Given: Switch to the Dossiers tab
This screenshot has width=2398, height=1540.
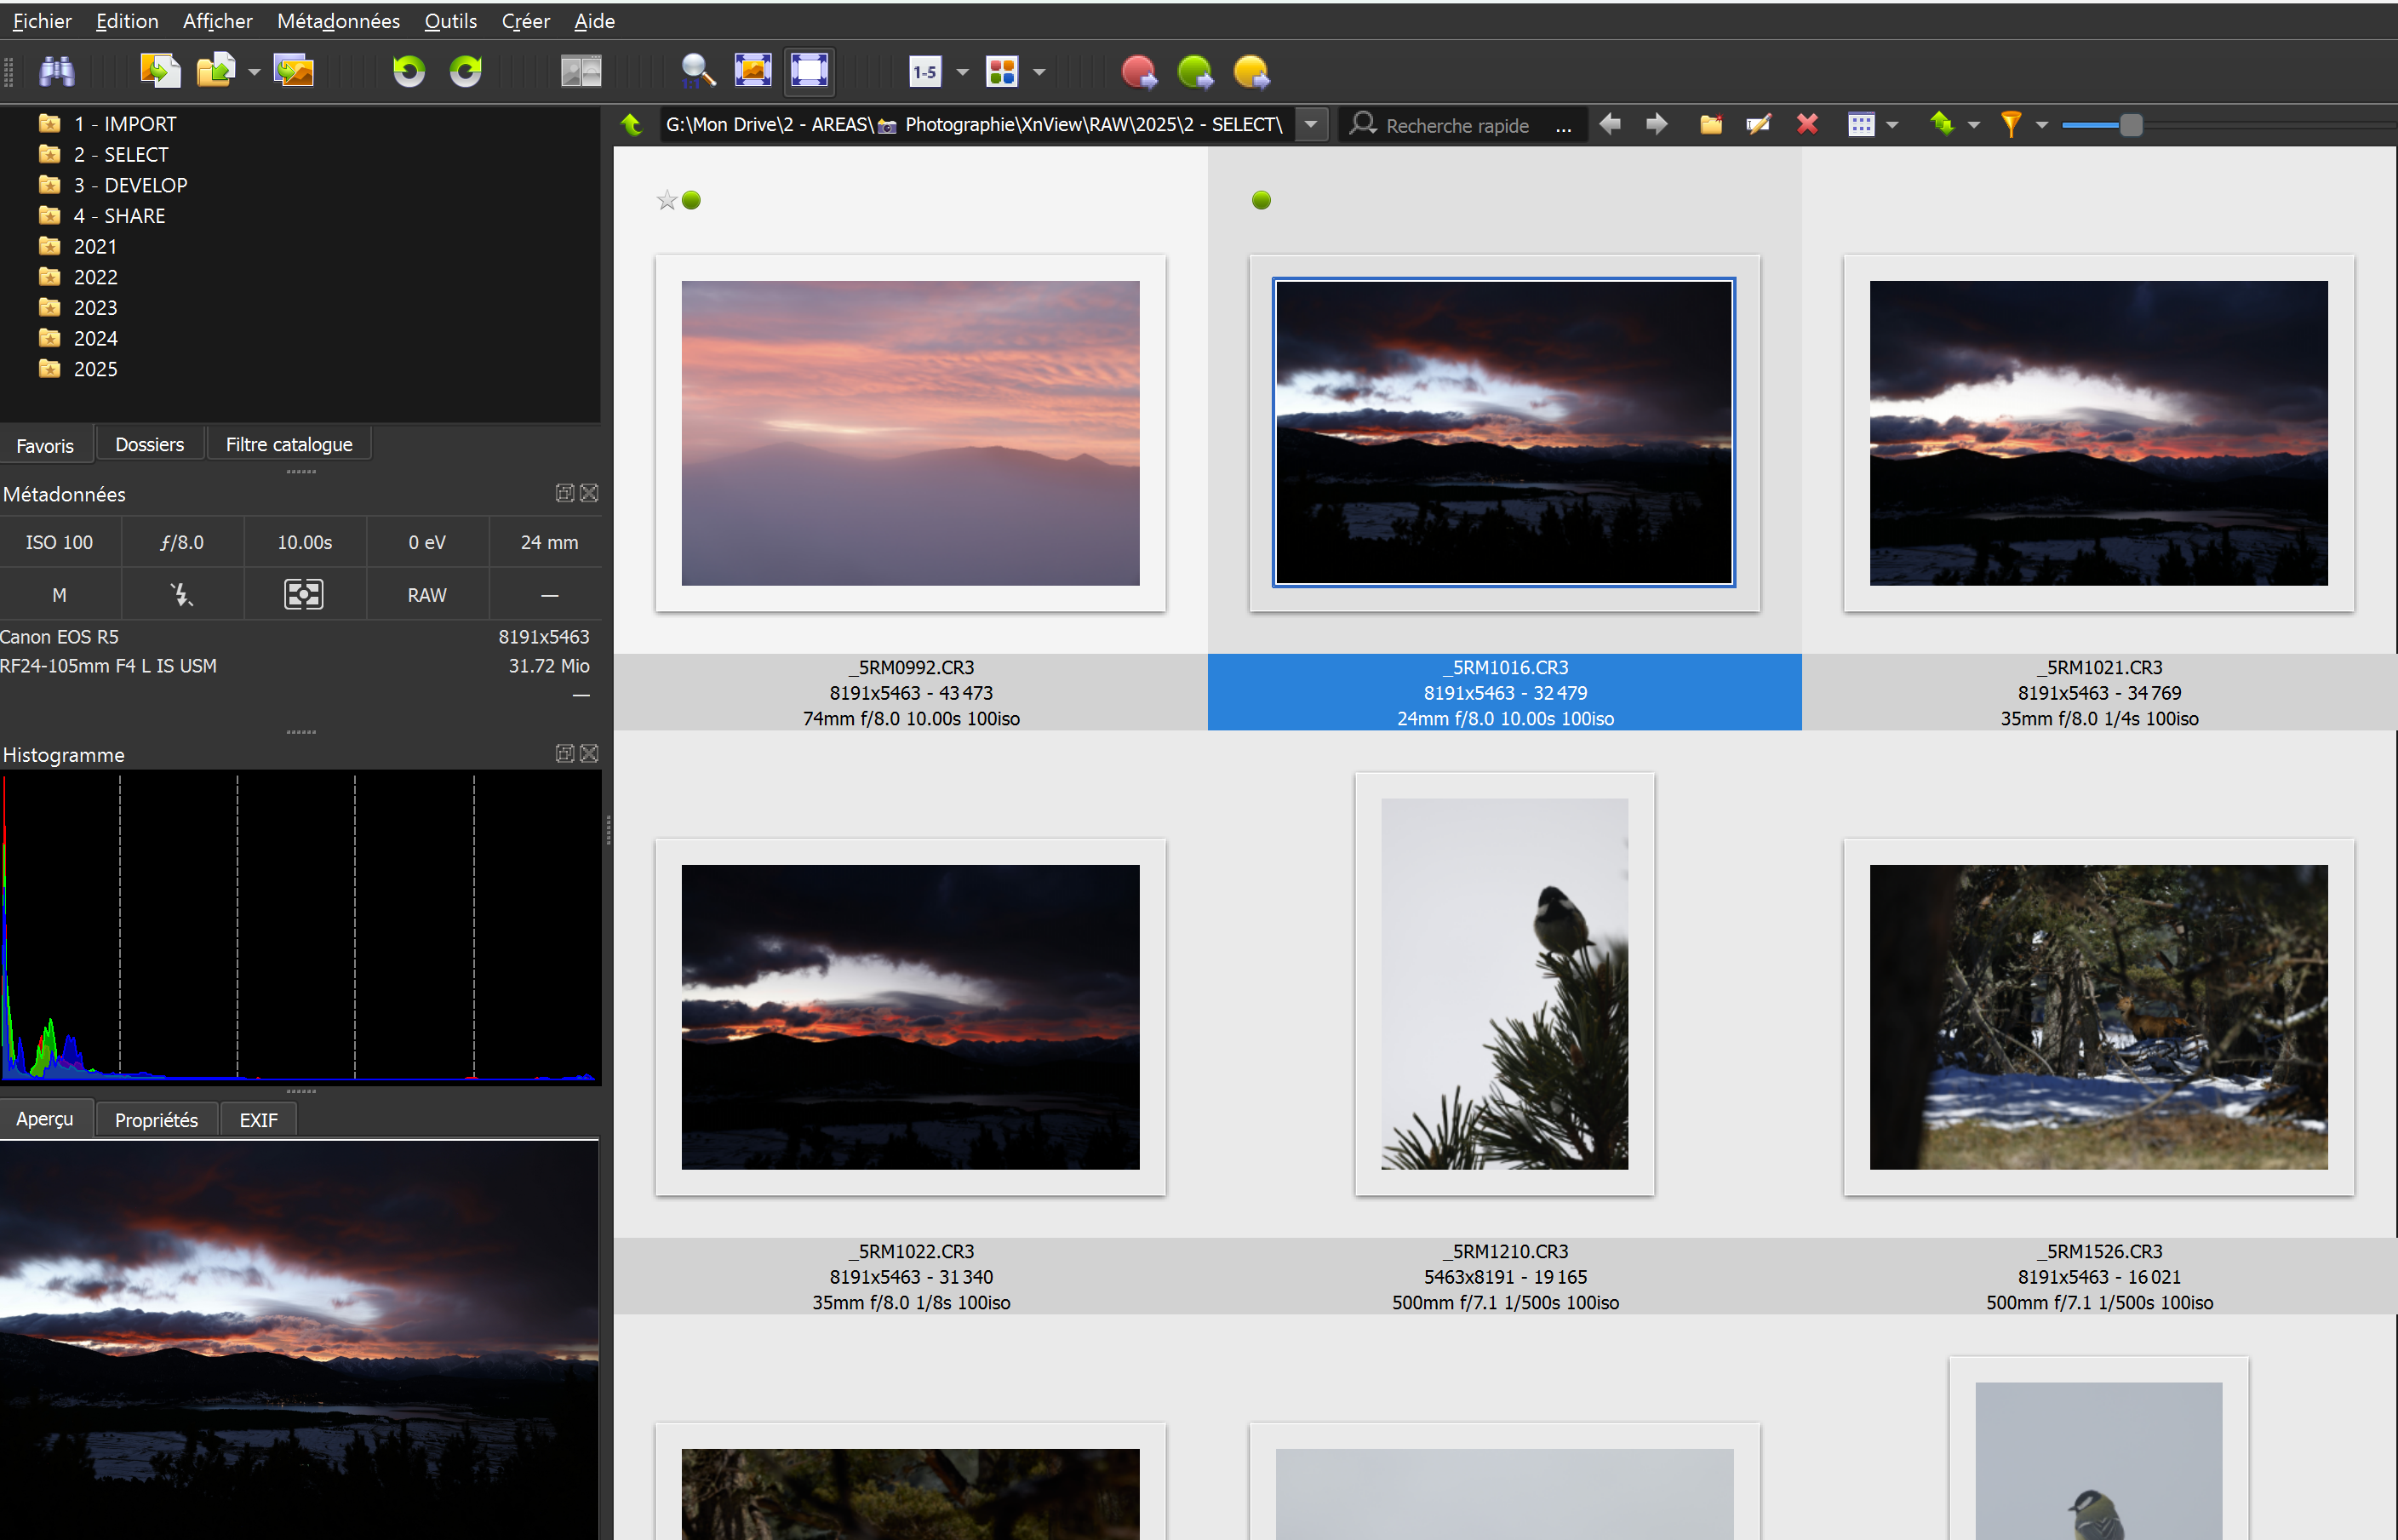Looking at the screenshot, I should click(x=149, y=445).
